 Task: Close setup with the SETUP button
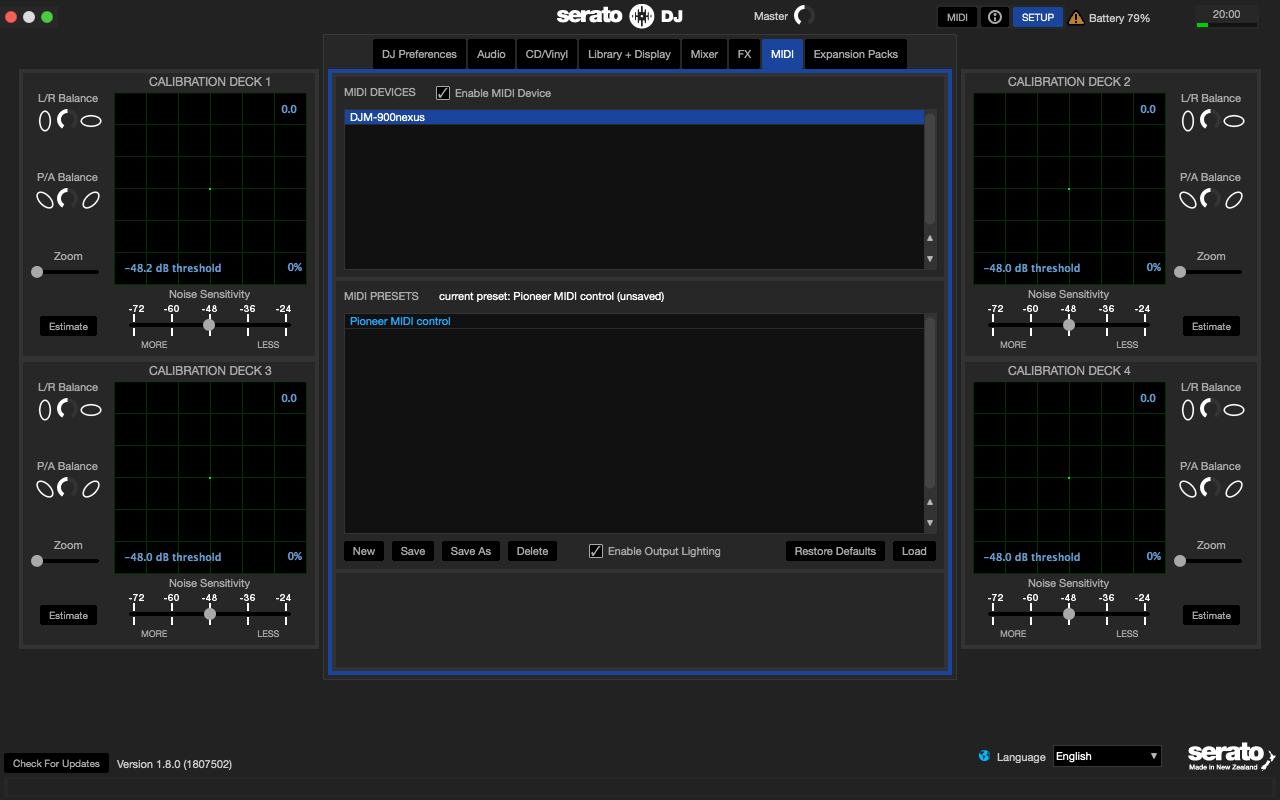pos(1038,17)
